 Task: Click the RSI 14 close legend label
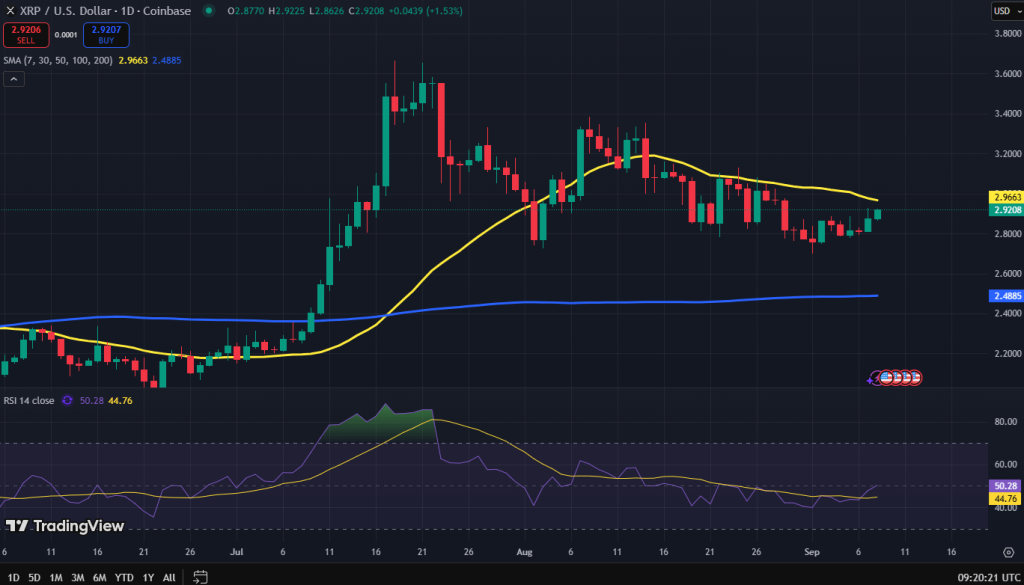coord(29,400)
